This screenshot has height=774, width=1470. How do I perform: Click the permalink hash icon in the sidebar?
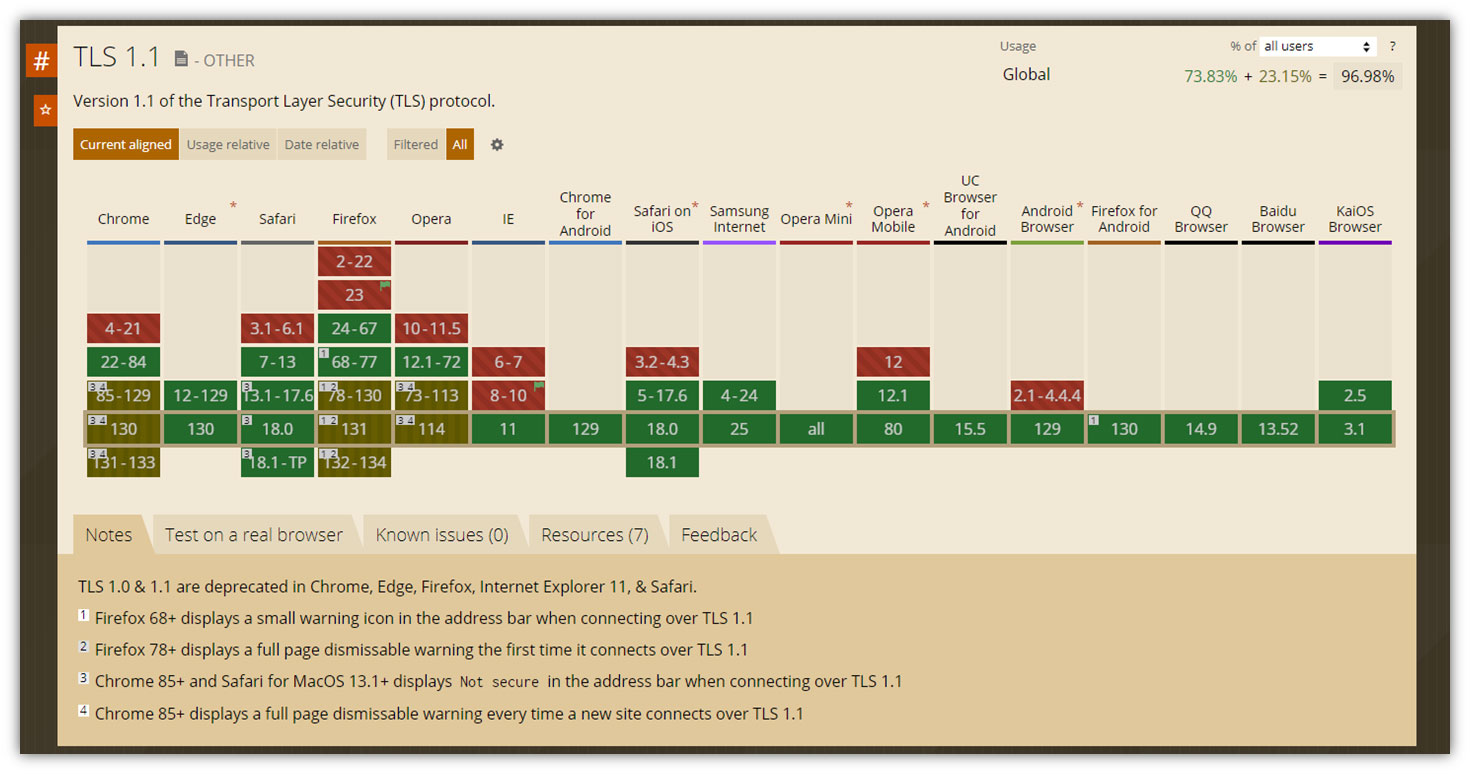click(40, 60)
